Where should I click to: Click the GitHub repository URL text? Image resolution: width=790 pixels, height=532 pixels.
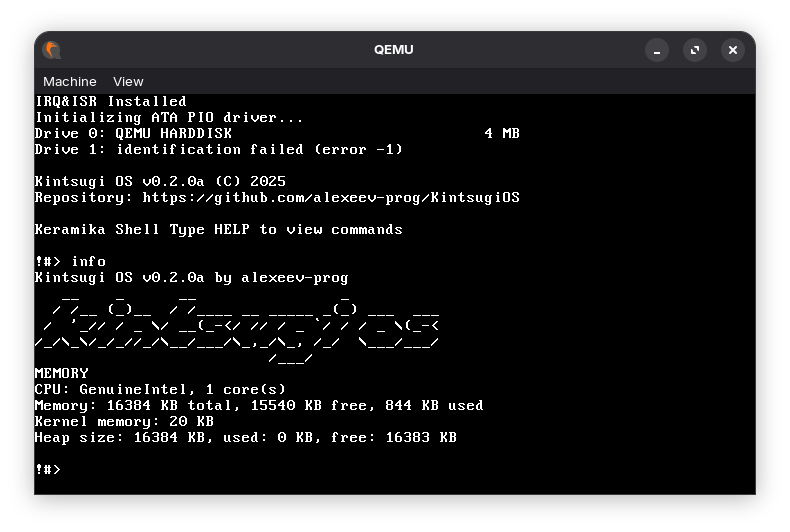(x=331, y=197)
